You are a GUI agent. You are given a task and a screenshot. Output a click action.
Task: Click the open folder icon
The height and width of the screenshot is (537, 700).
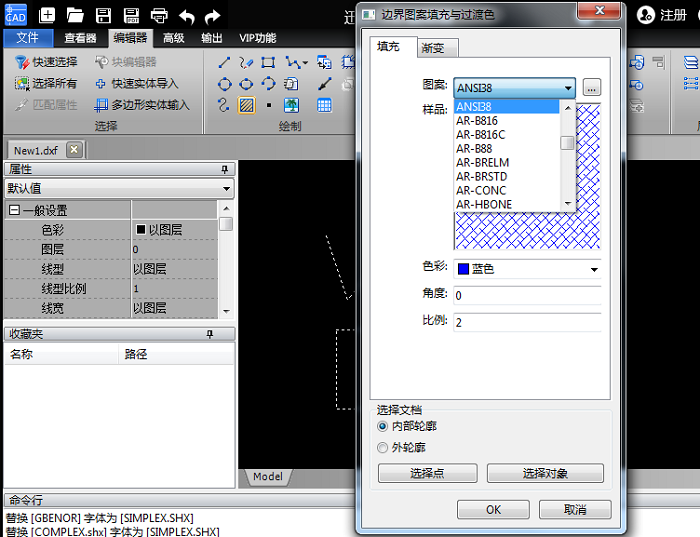coord(75,15)
